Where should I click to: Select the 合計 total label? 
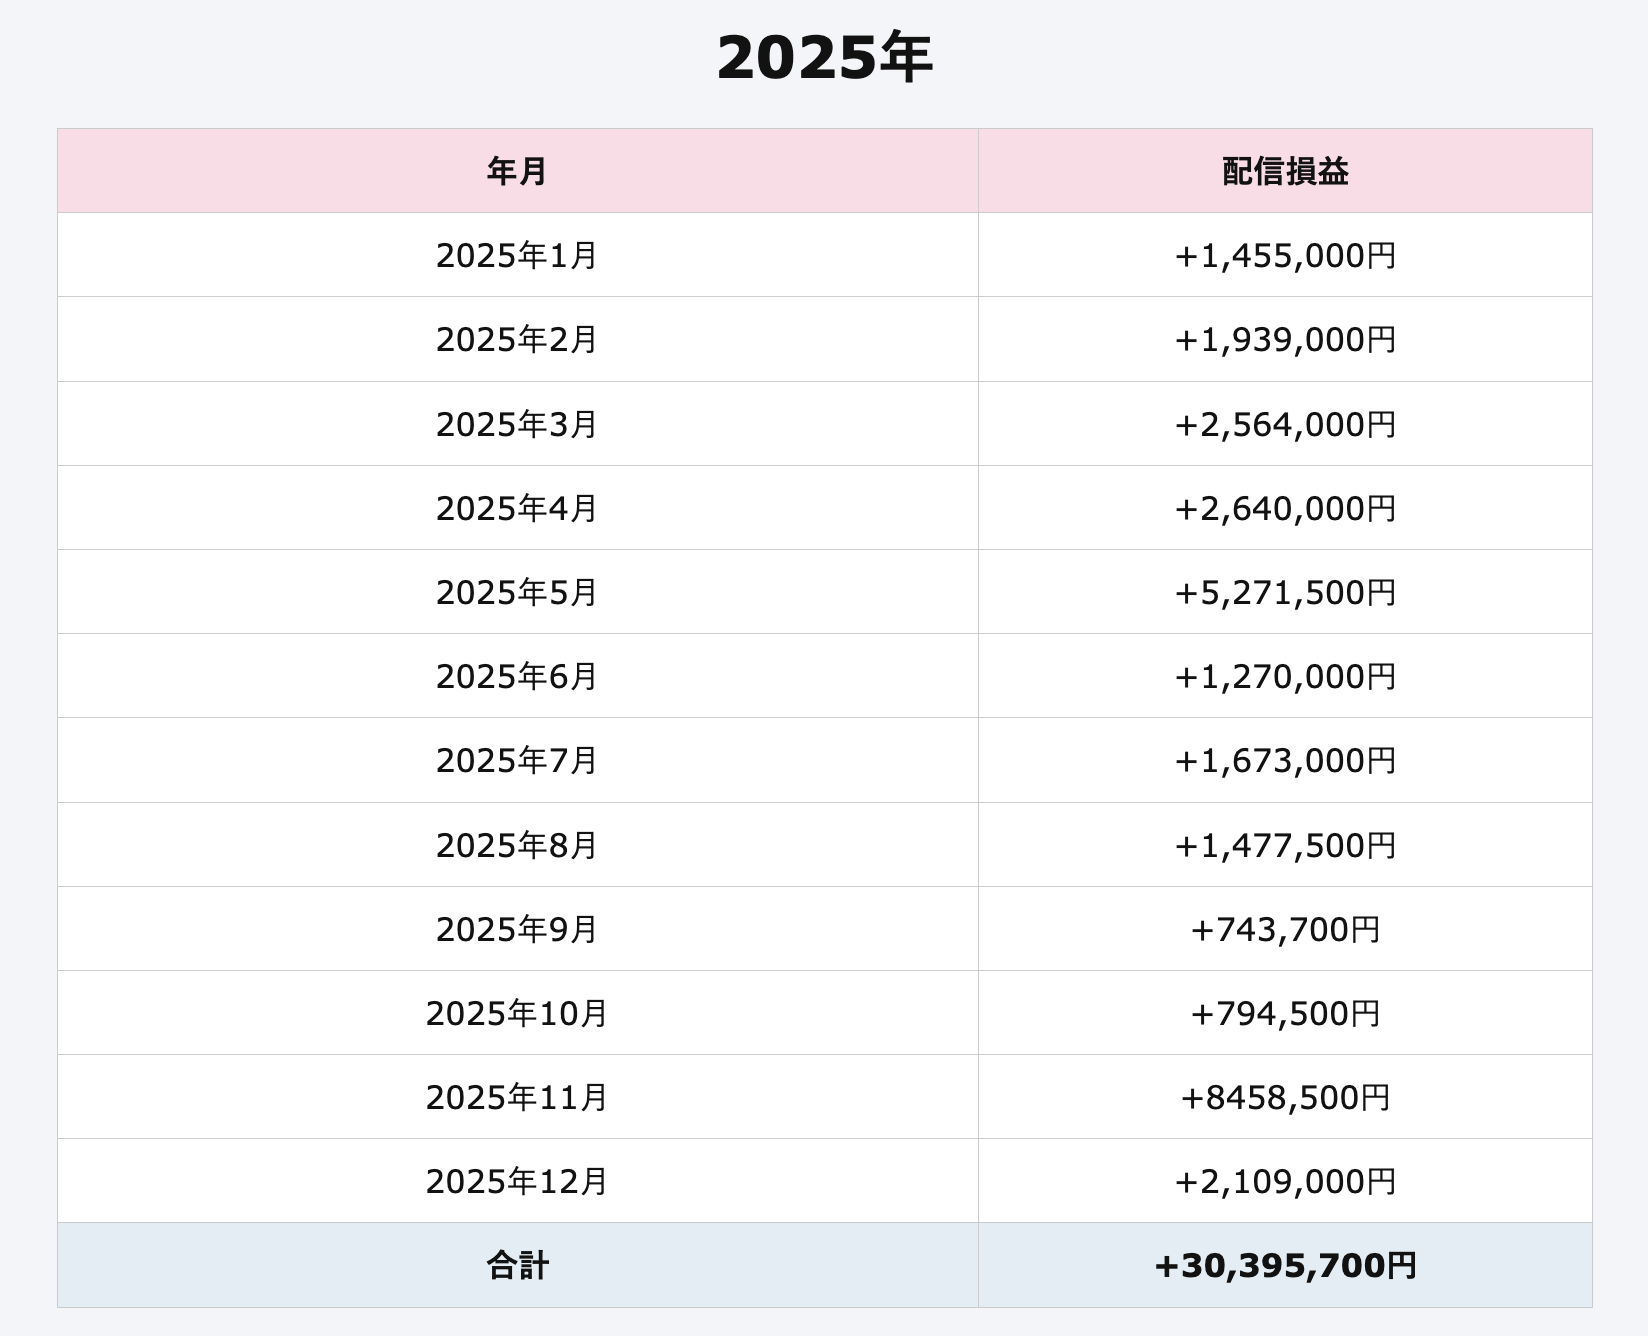(517, 1265)
